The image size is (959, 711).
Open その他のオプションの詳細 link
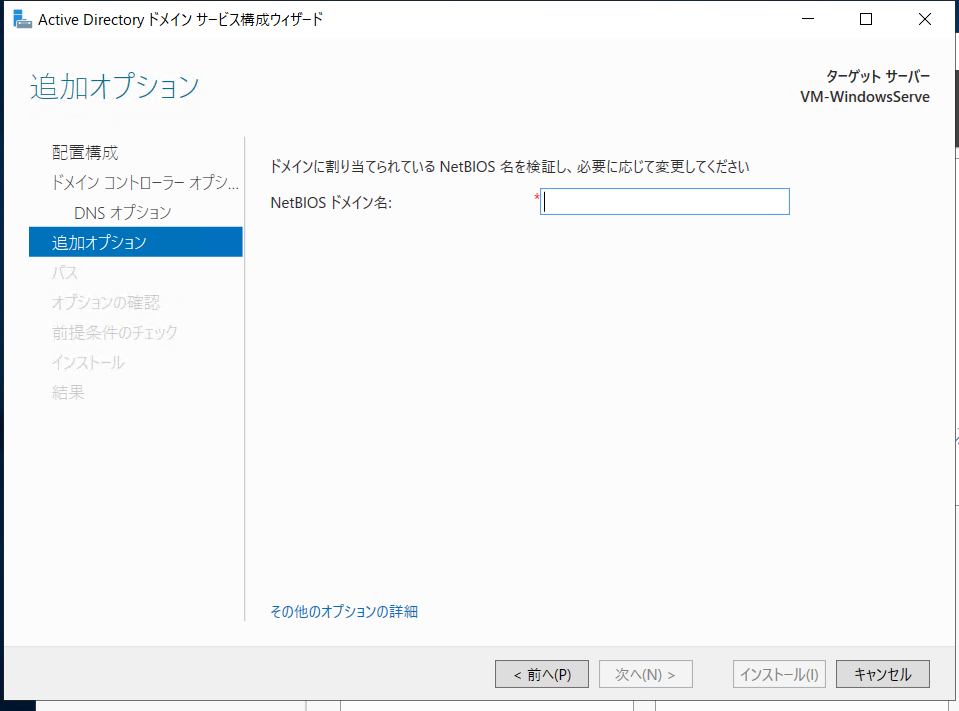pyautogui.click(x=344, y=611)
